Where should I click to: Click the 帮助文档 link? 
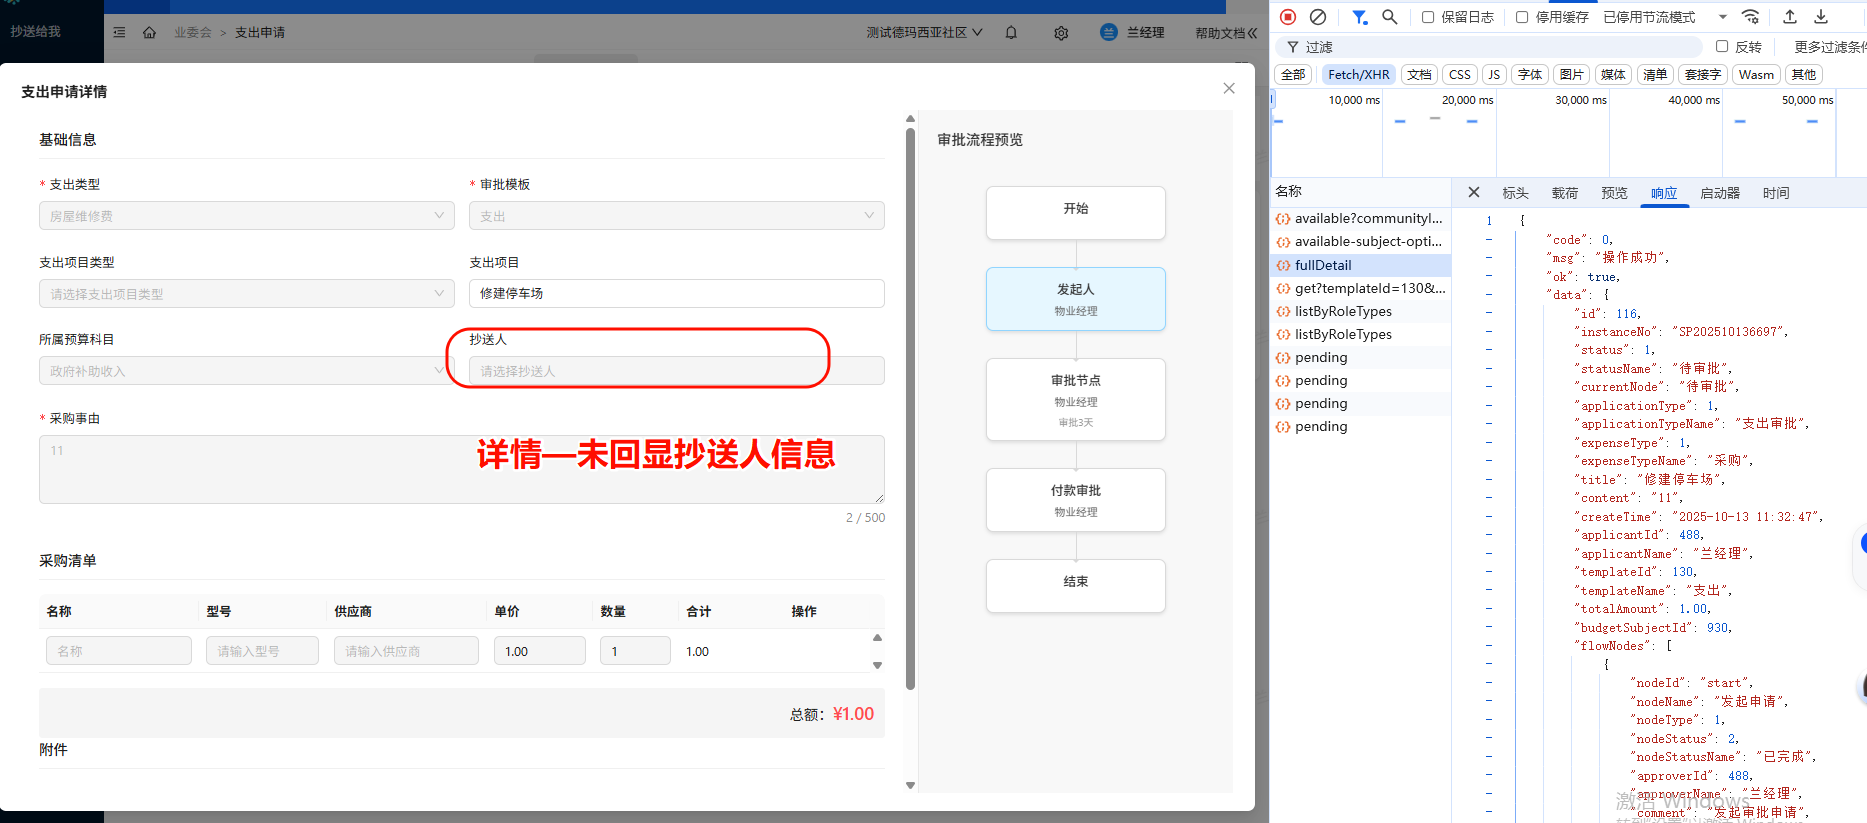click(1220, 32)
